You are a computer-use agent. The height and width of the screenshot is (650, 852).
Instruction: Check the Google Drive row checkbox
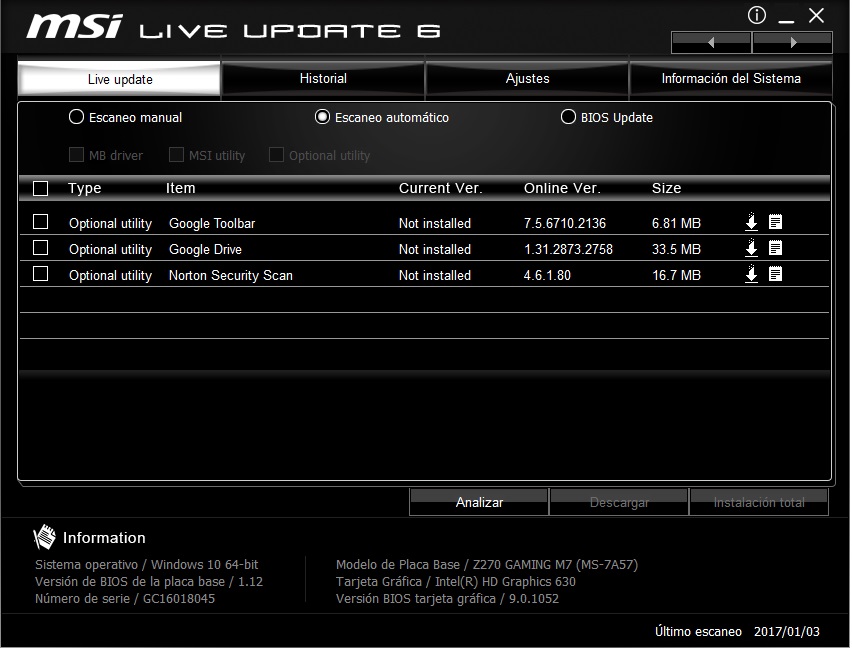40,248
